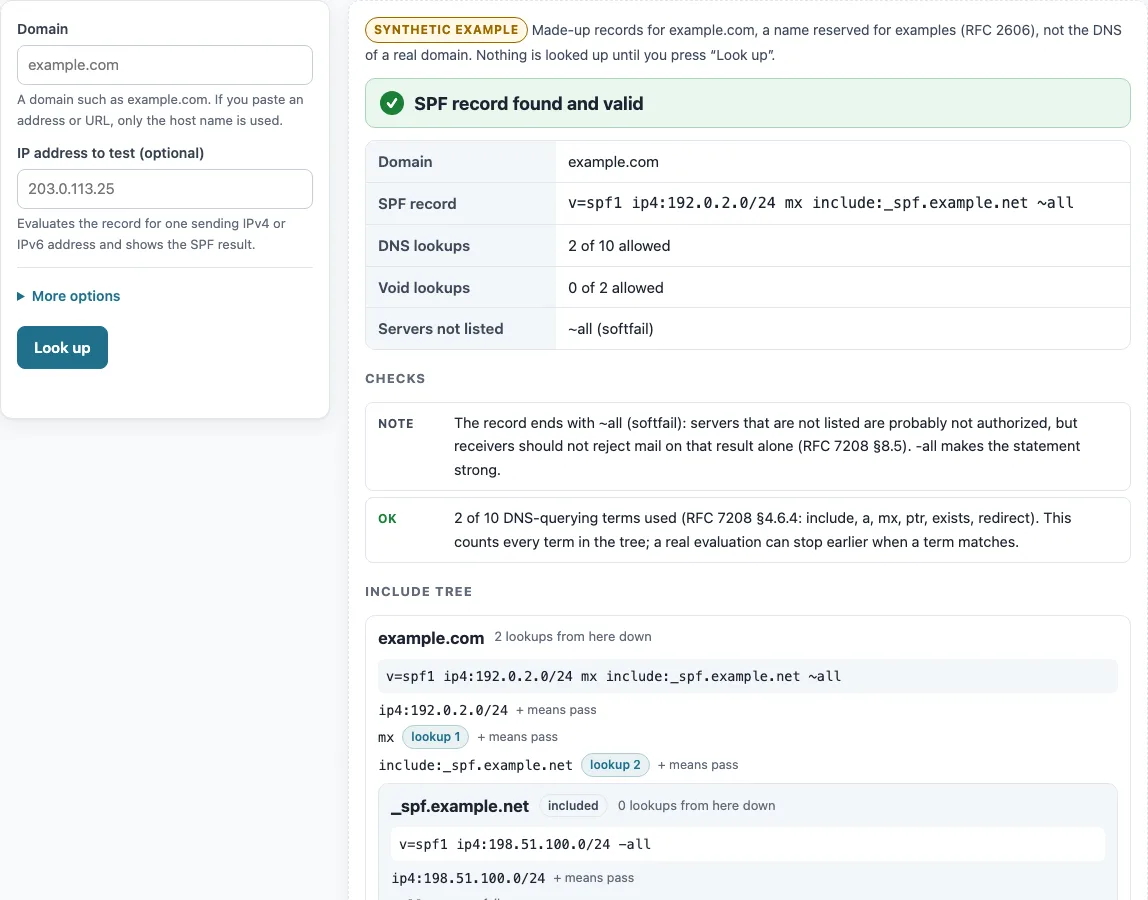Click the 'Void lookups' row label
Image resolution: width=1148 pixels, height=900 pixels.
click(424, 288)
